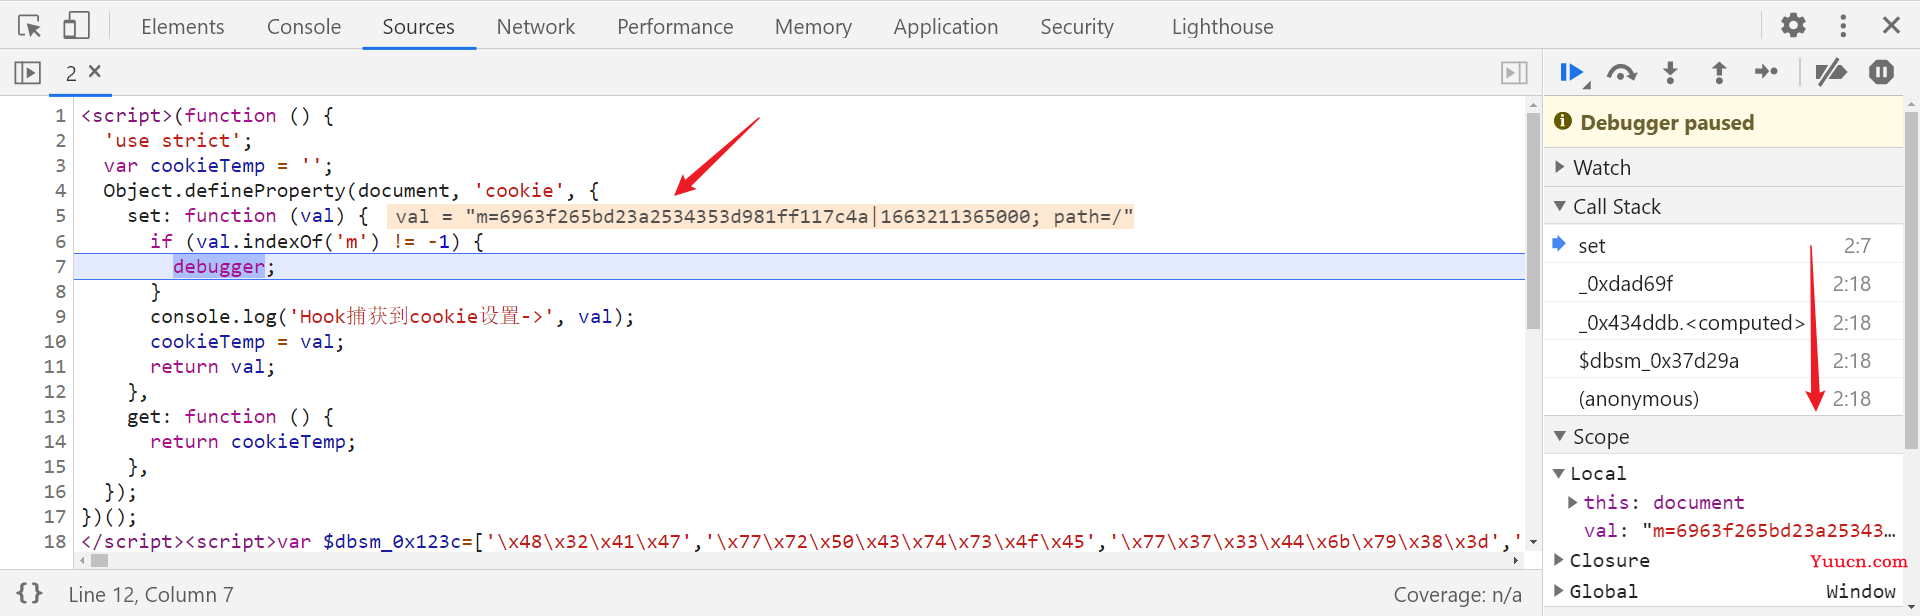Click the val value in Local scope
Viewport: 1920px width, 616px height.
point(1770,531)
